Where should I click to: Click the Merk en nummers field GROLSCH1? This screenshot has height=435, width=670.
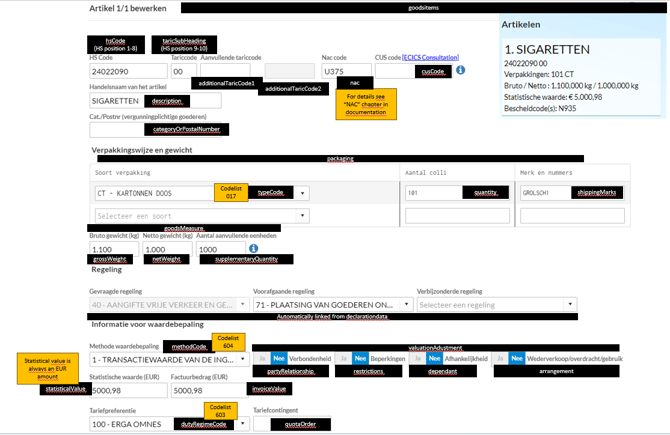(572, 193)
